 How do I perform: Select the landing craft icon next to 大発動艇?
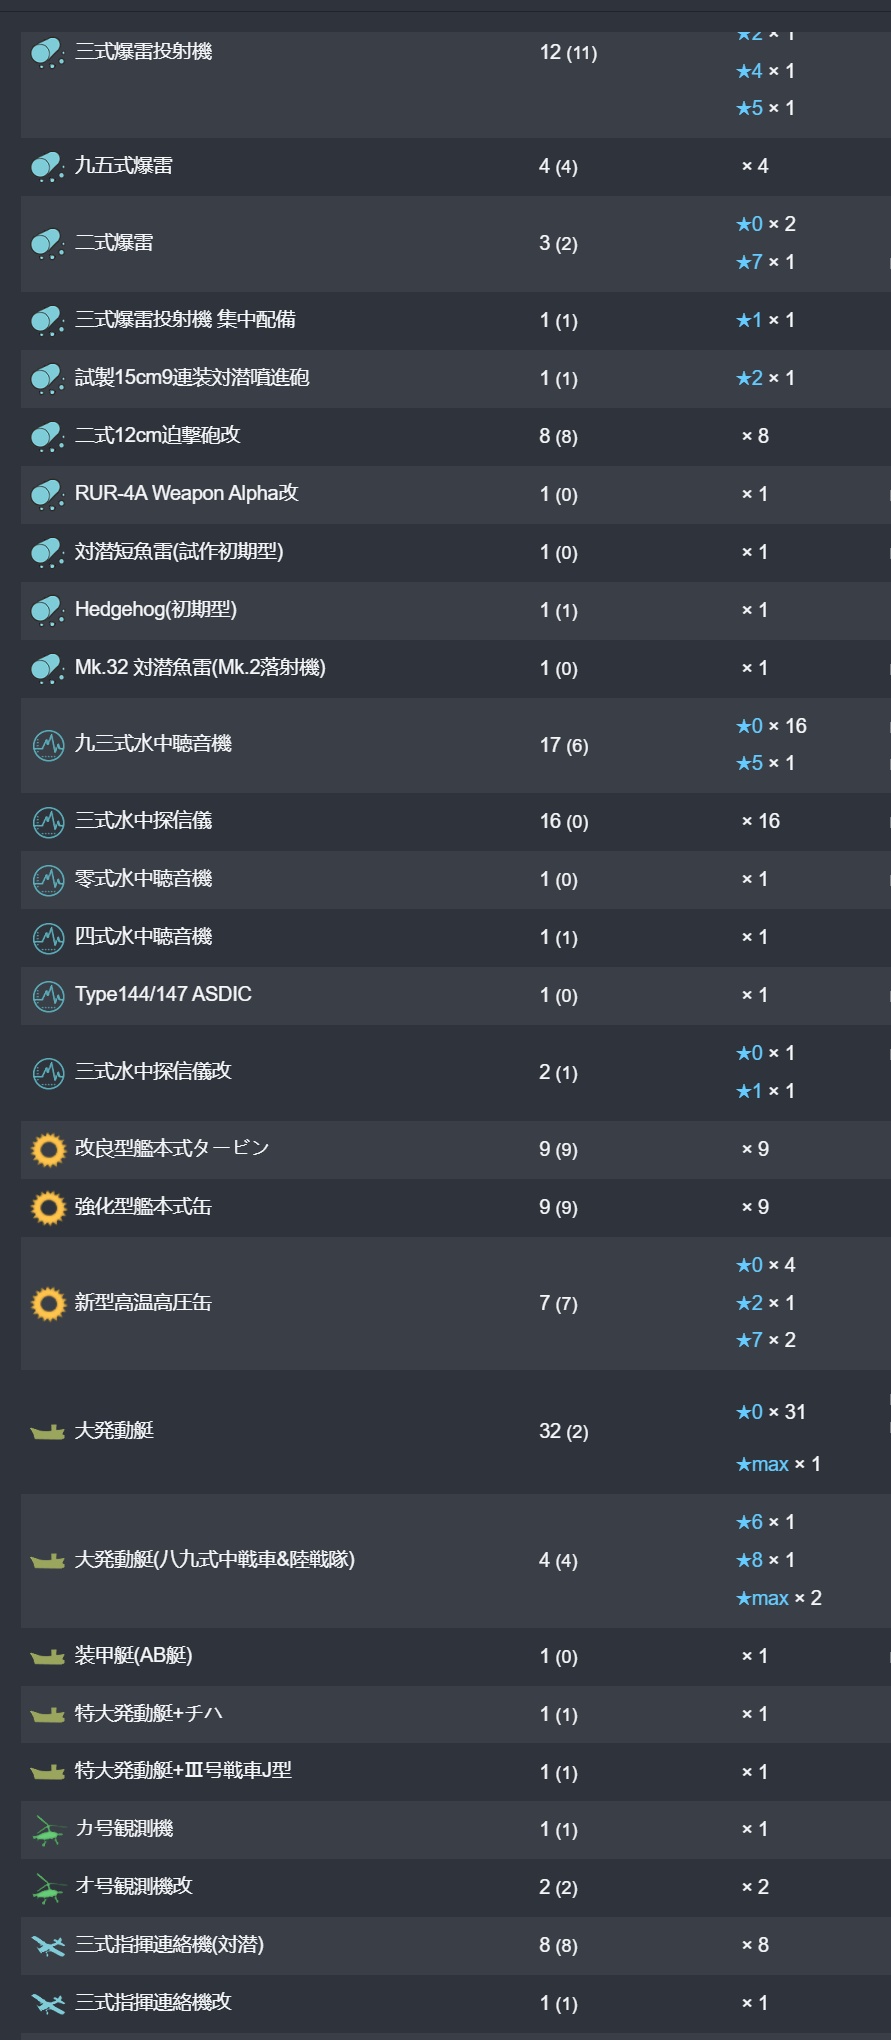[47, 1432]
